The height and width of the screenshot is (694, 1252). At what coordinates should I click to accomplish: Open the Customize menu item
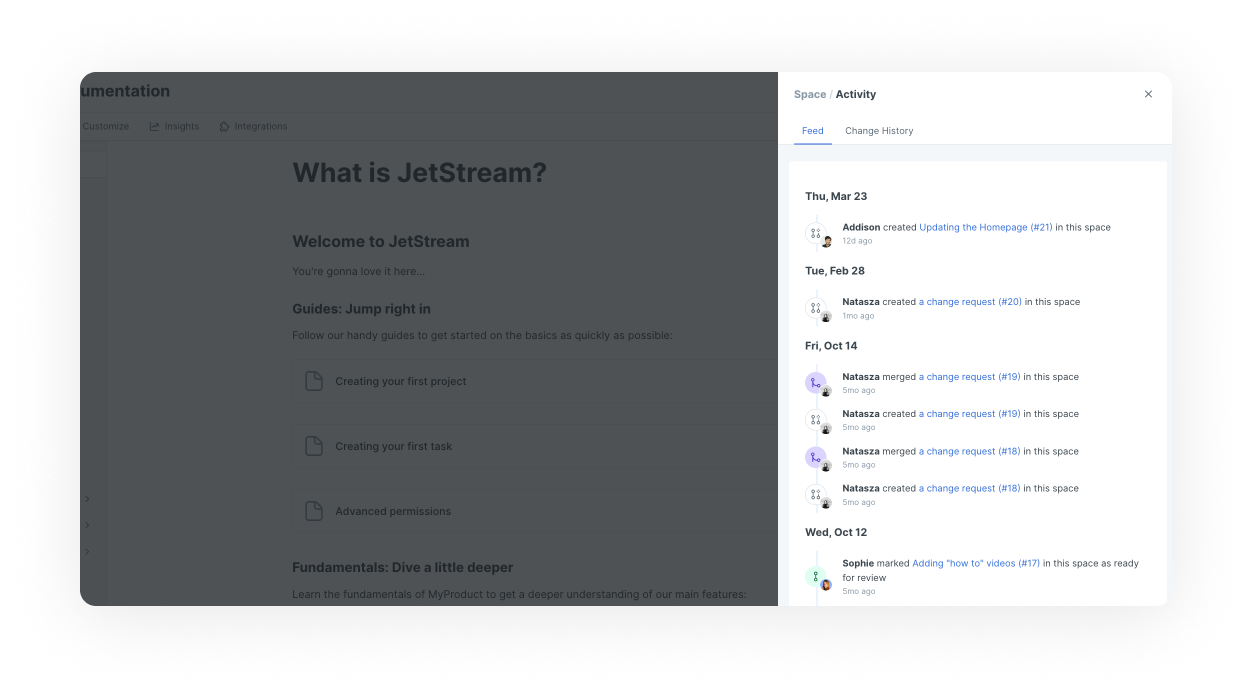pyautogui.click(x=105, y=127)
